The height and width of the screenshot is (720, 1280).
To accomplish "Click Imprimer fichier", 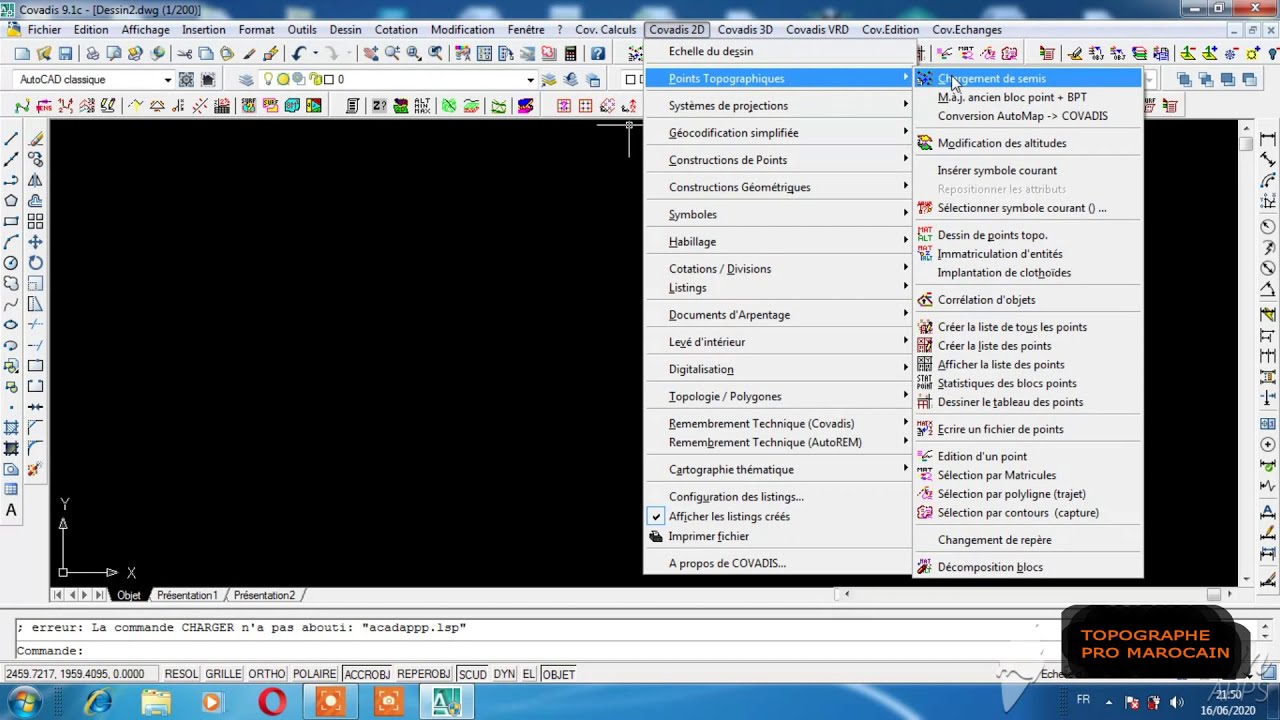I will click(778, 536).
